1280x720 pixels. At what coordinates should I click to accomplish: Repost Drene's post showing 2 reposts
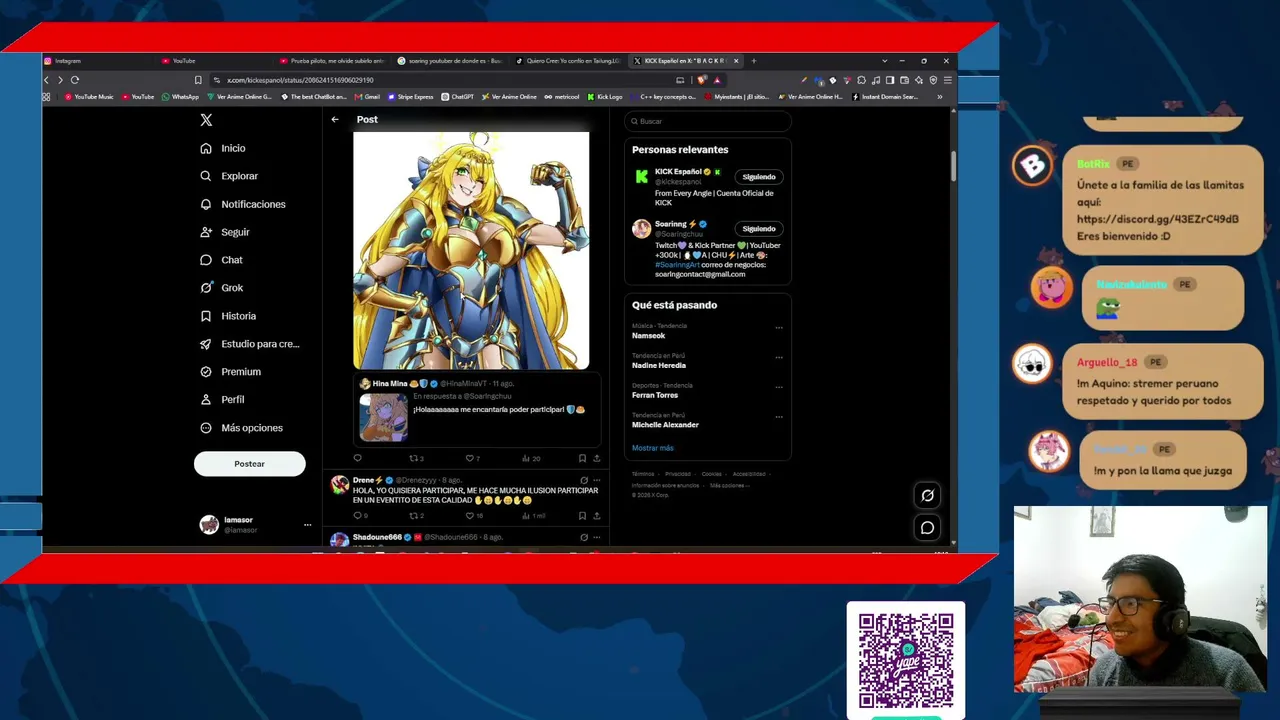pyautogui.click(x=416, y=516)
